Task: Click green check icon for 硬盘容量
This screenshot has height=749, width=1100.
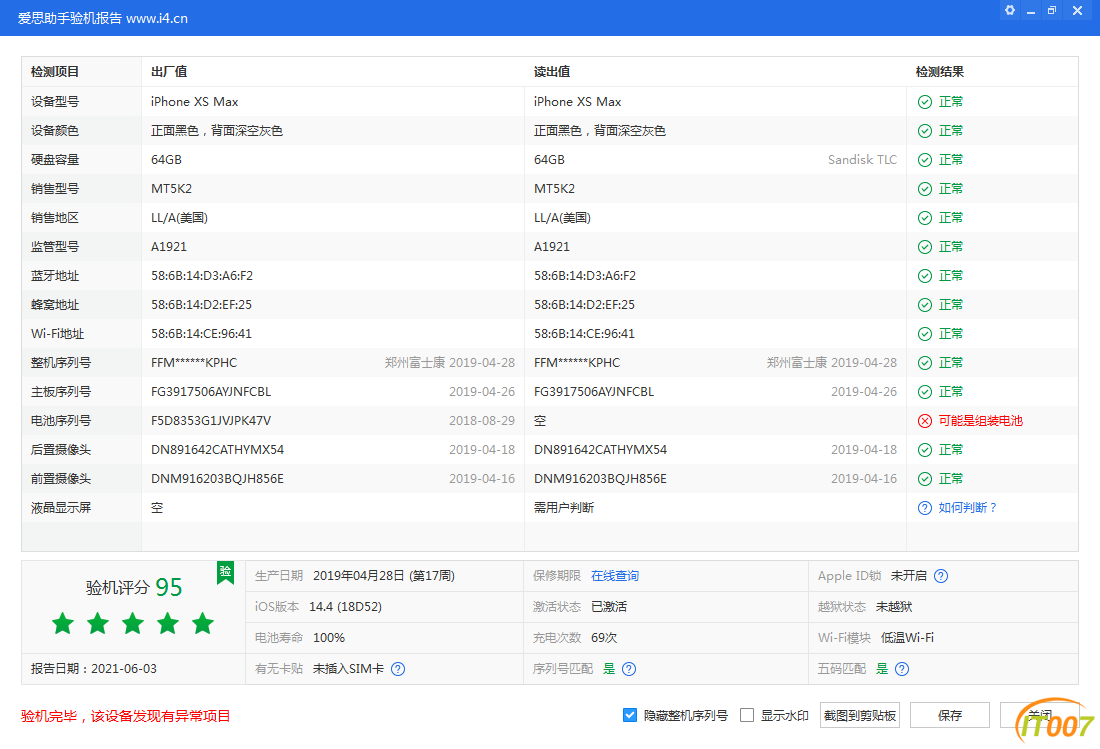Action: (925, 160)
